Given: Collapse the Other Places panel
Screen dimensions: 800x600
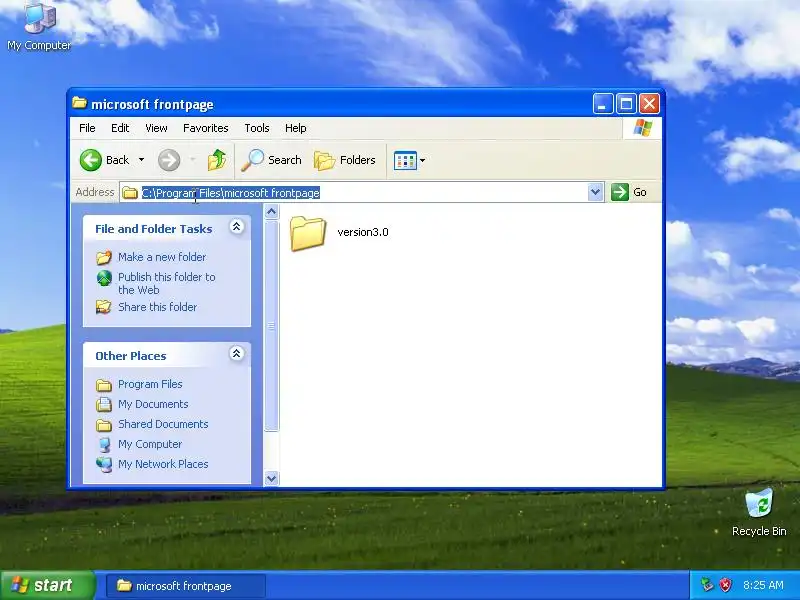Looking at the screenshot, I should pos(236,354).
